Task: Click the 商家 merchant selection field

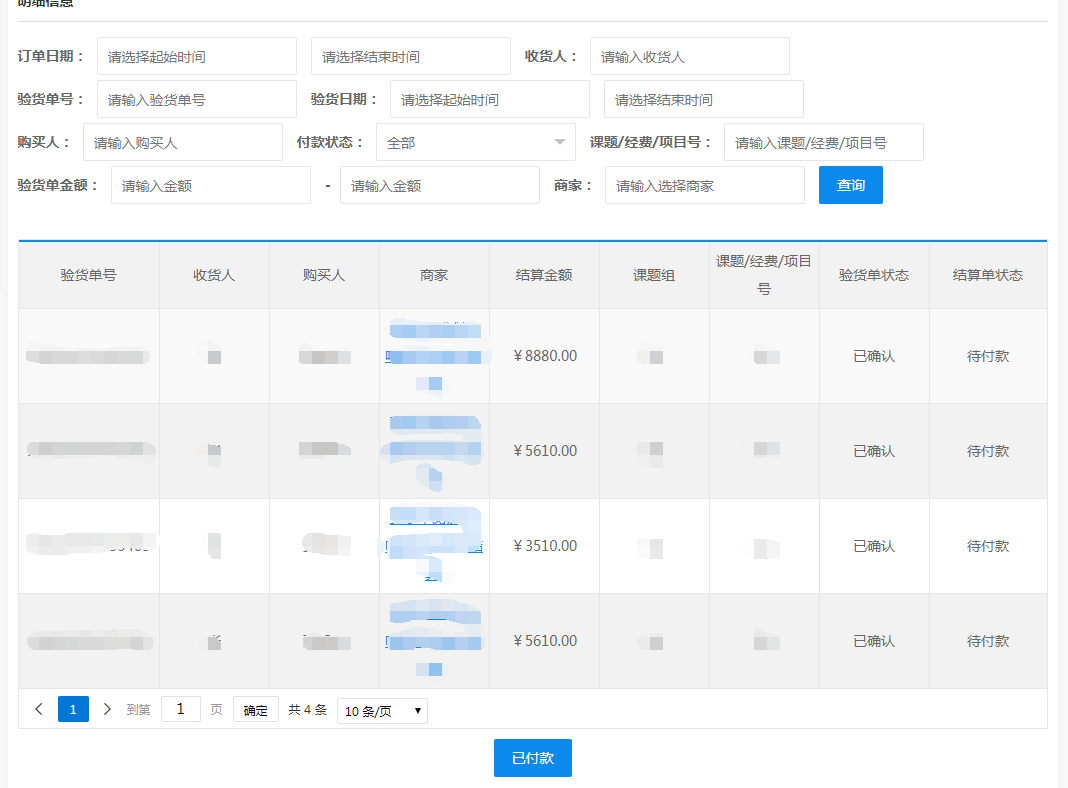Action: pos(704,185)
